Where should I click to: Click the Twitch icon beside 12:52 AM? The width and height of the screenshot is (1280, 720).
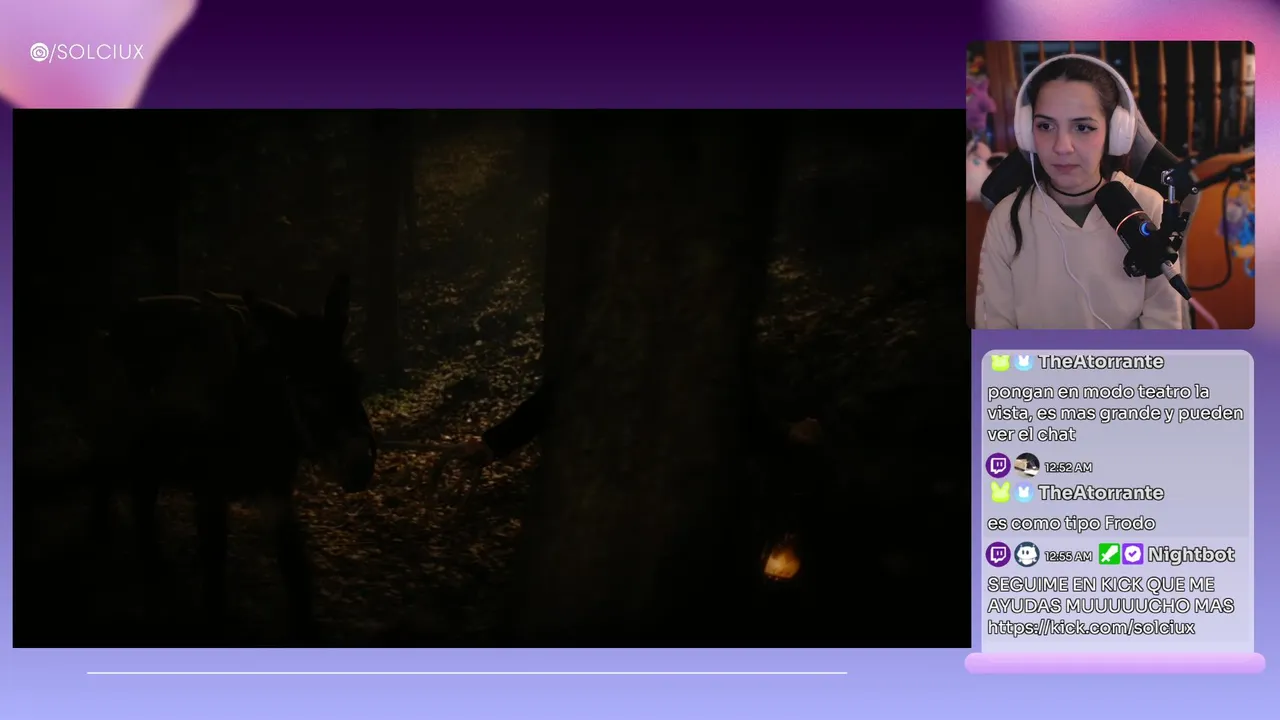click(998, 466)
